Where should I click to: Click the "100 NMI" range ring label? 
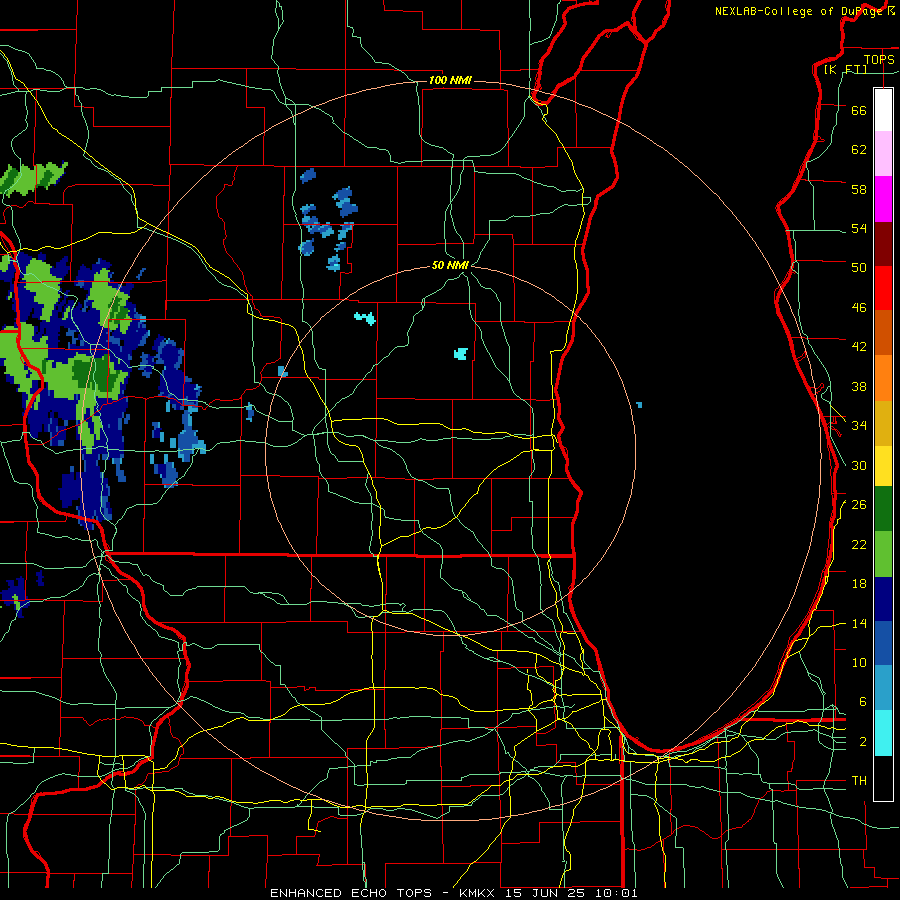point(450,80)
